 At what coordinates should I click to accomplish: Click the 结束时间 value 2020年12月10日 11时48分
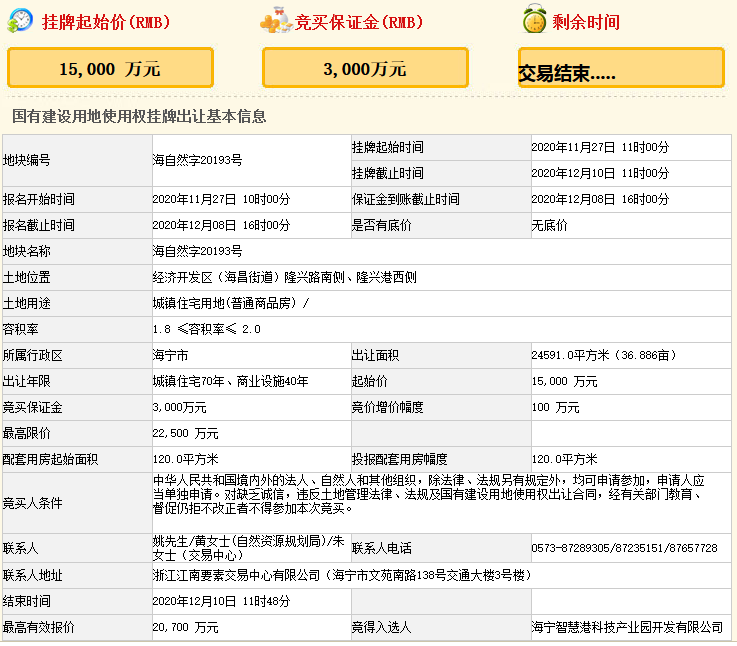click(221, 601)
